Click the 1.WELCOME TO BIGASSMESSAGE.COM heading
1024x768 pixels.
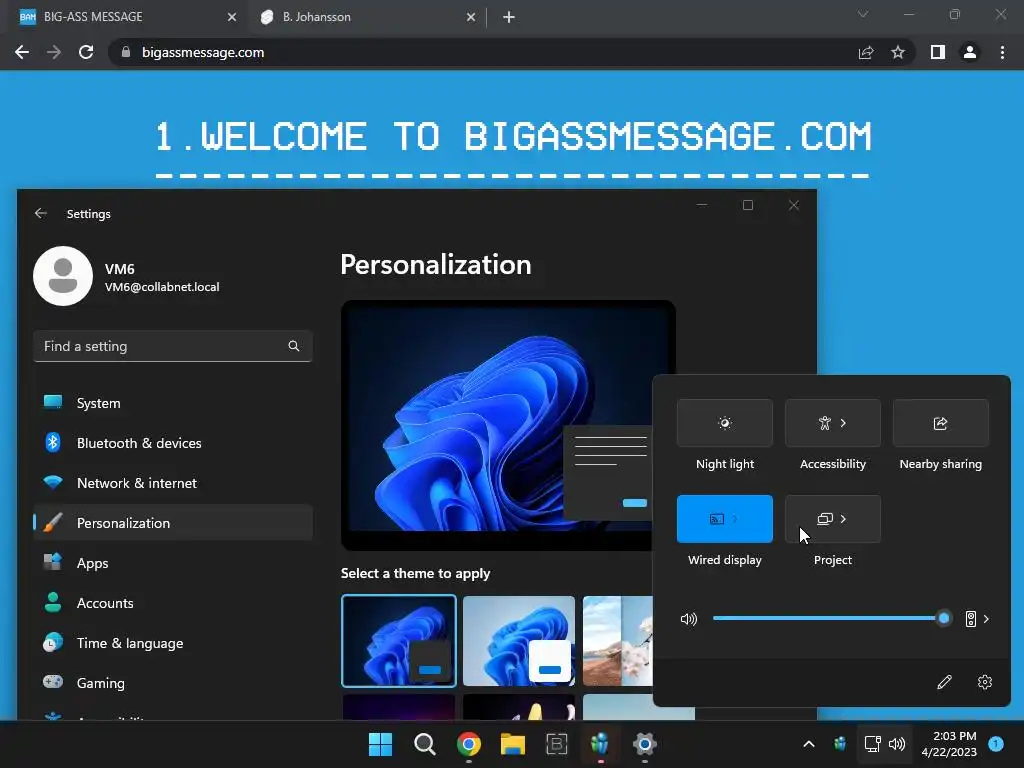click(513, 136)
